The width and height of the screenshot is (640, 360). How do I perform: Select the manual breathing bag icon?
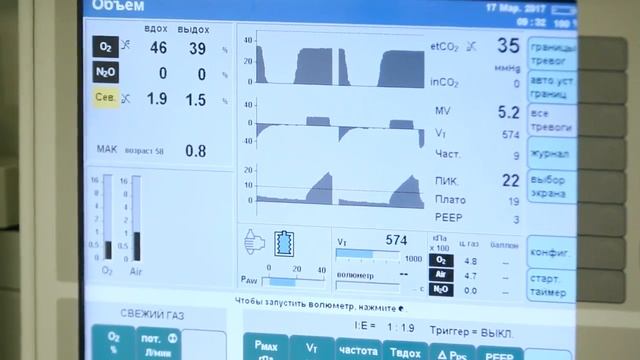(x=254, y=242)
